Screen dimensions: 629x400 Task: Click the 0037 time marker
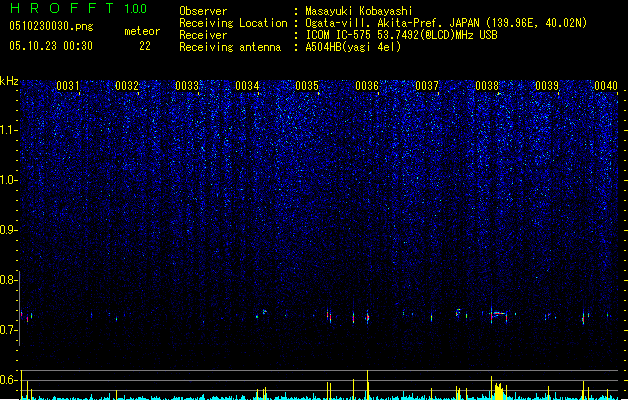coord(427,86)
